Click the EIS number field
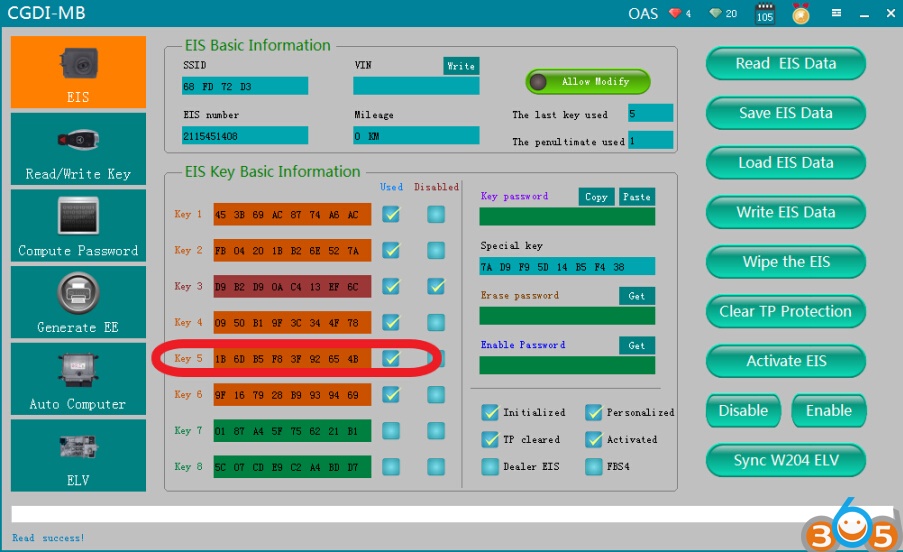This screenshot has height=552, width=903. (x=245, y=136)
